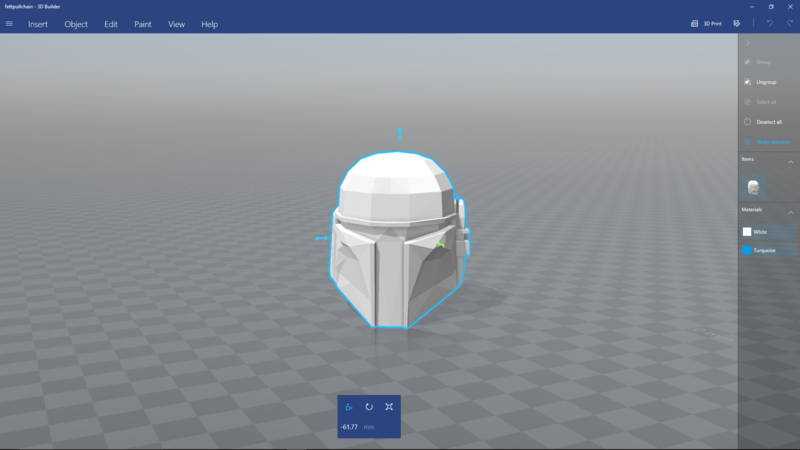The height and width of the screenshot is (450, 800).
Task: Click Select all in side panel
Action: (x=760, y=102)
